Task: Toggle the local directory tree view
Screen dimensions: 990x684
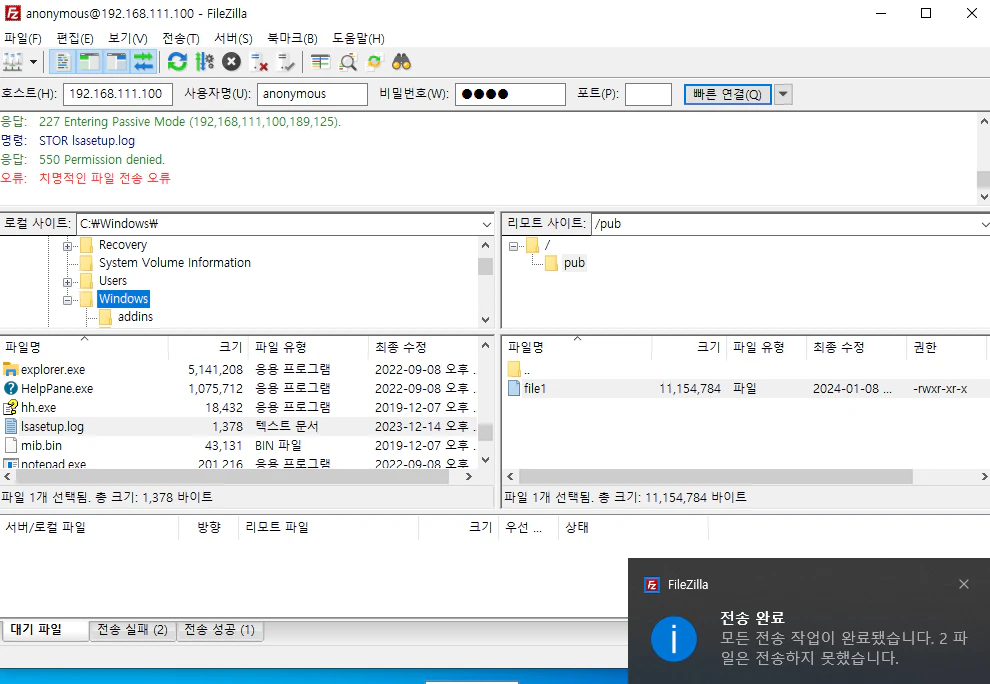Action: (x=89, y=62)
